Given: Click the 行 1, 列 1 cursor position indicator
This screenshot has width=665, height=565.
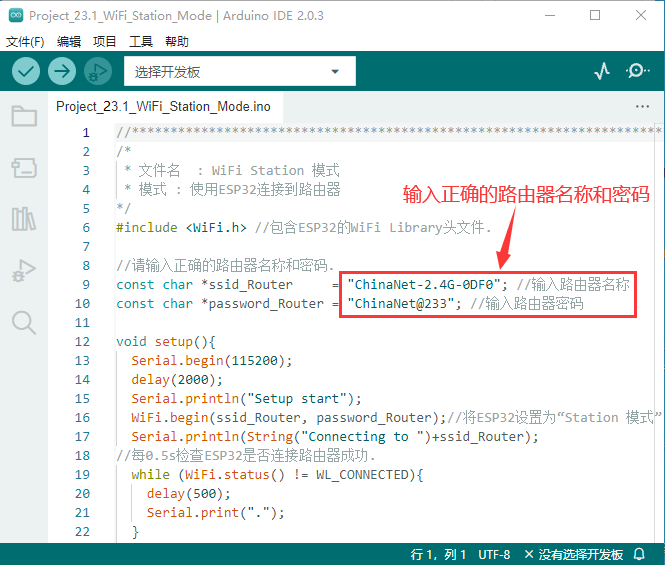Looking at the screenshot, I should pyautogui.click(x=441, y=554).
